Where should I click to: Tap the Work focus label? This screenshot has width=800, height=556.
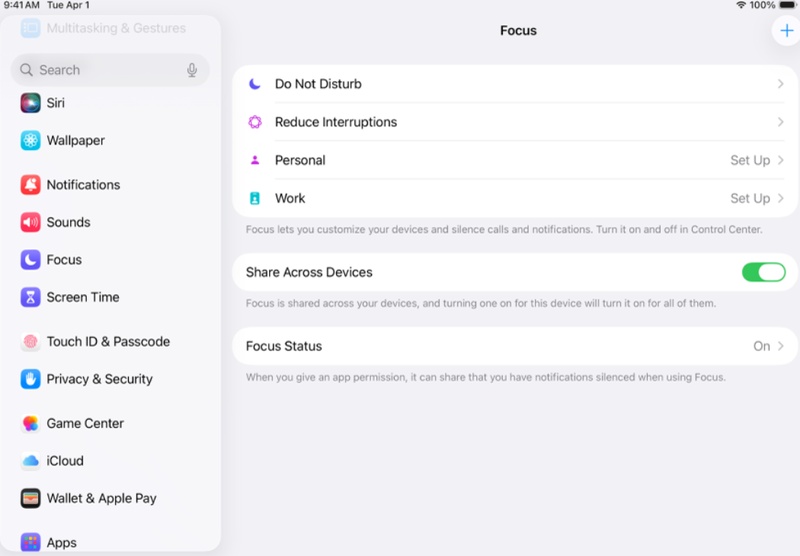[290, 198]
